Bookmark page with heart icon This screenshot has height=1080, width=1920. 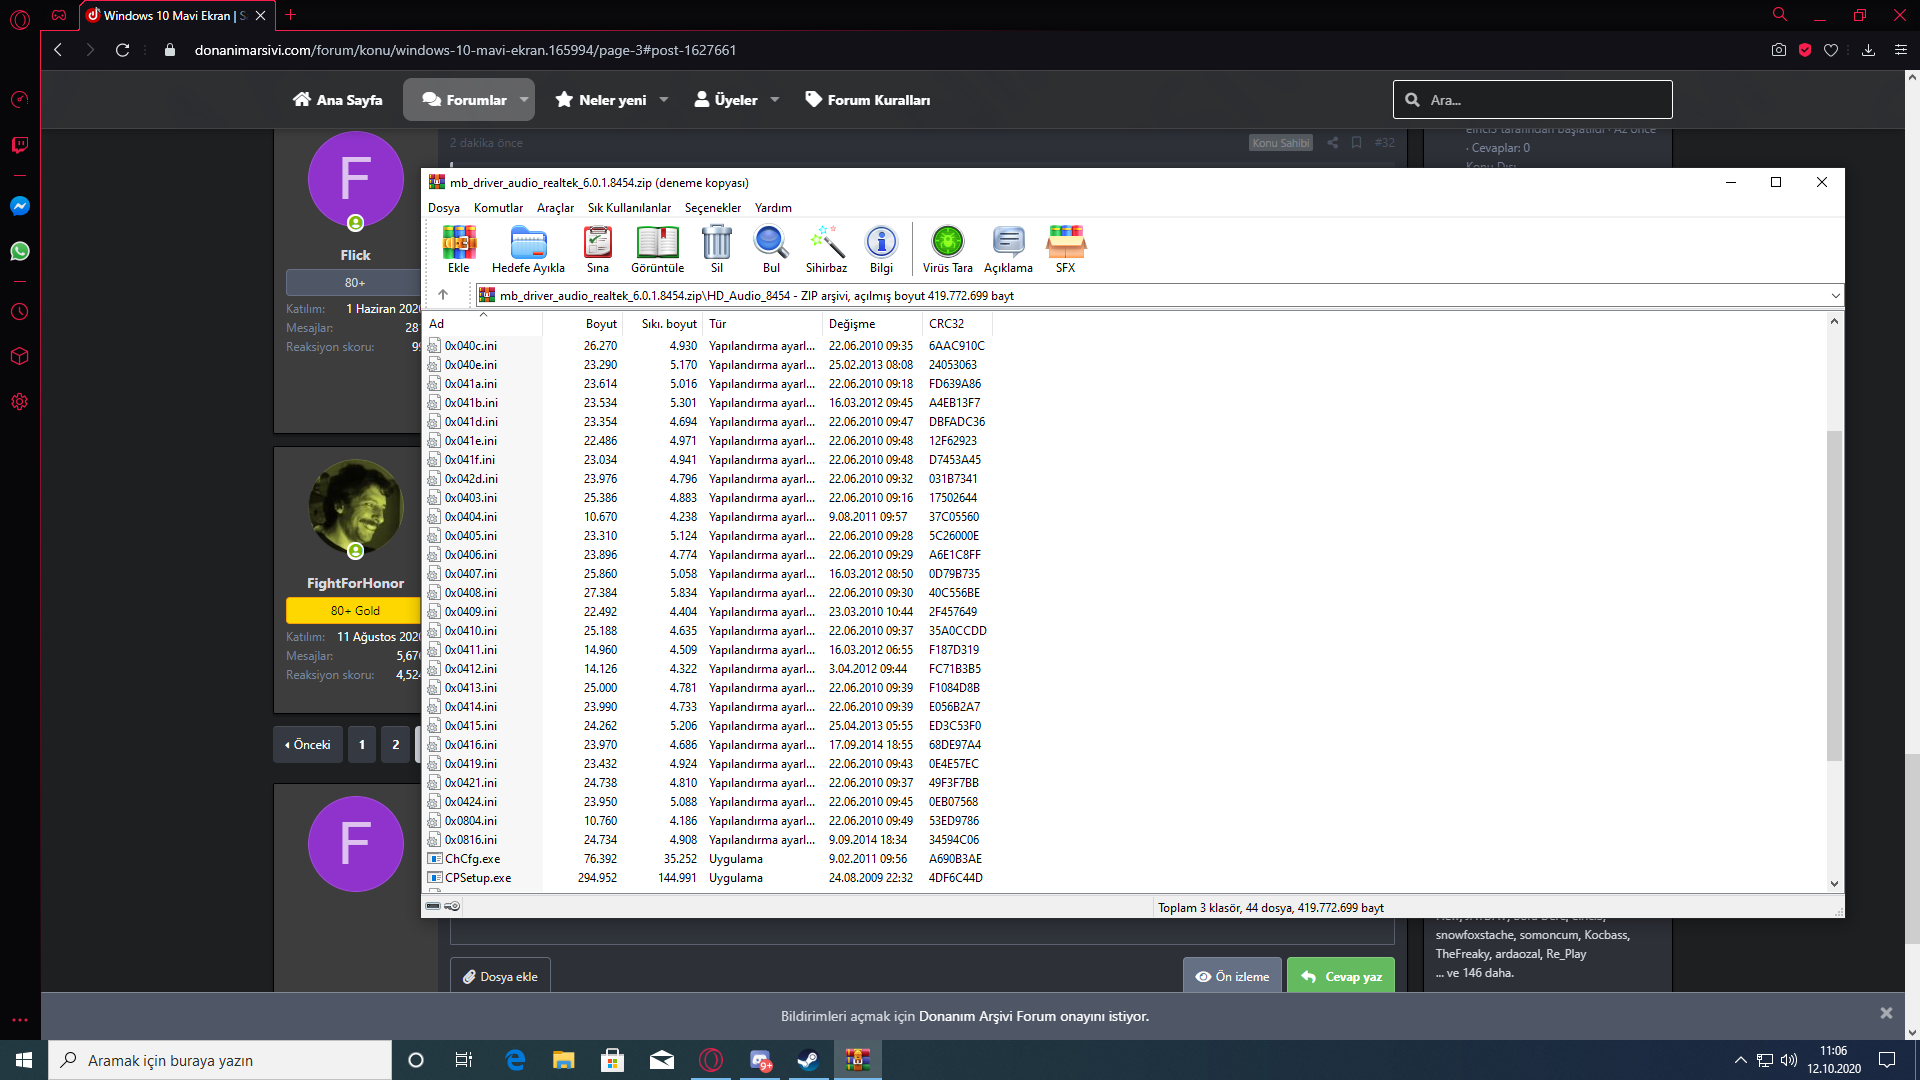click(x=1831, y=50)
